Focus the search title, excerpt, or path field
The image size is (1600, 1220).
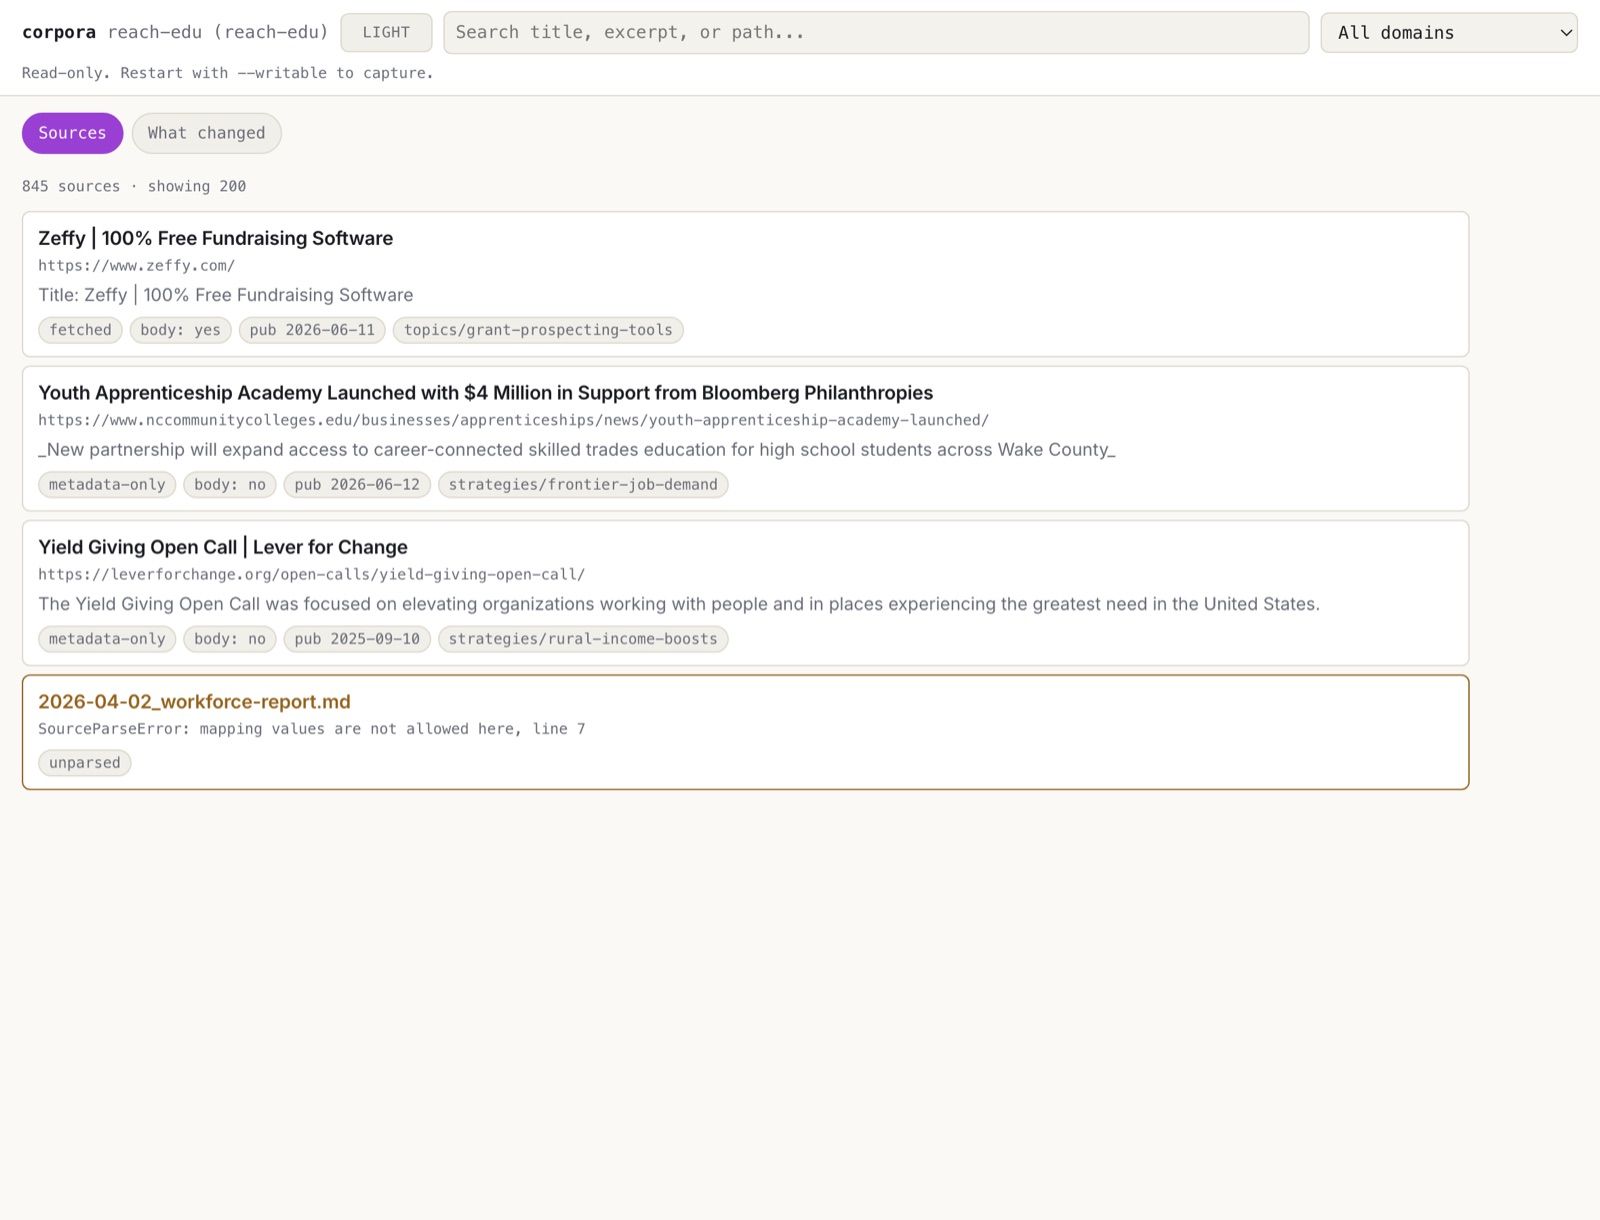pyautogui.click(x=876, y=33)
